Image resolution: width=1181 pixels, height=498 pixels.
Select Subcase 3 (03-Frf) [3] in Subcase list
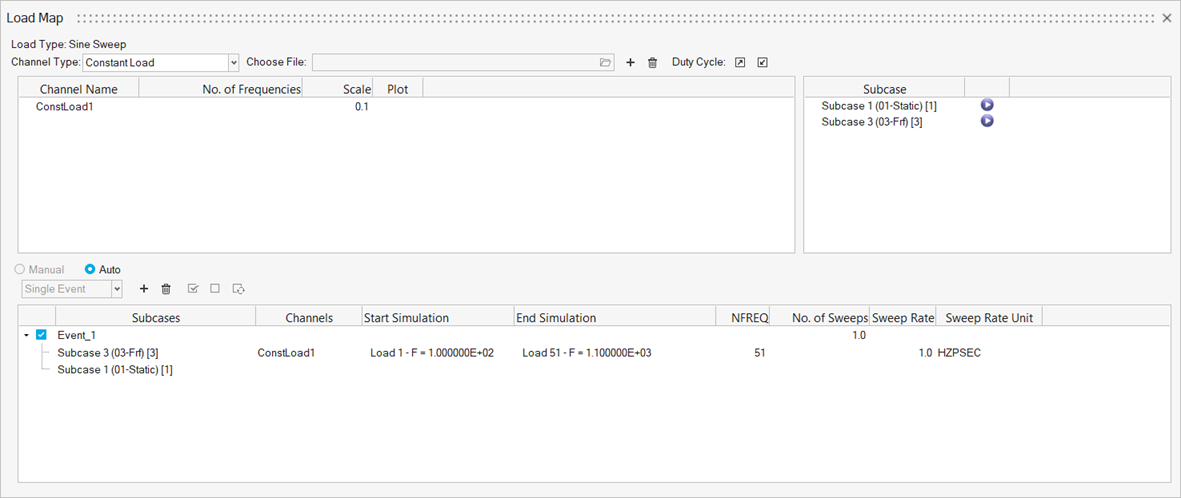pos(871,121)
